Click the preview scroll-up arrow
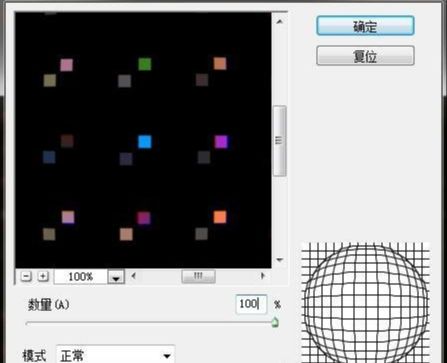Viewport: 447px width, 363px height. (x=280, y=22)
